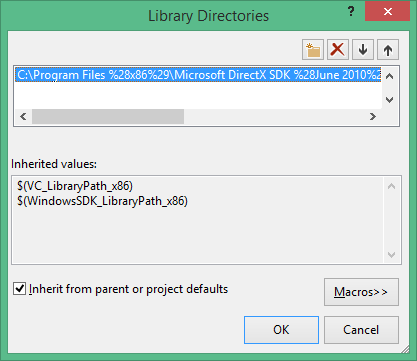Click the directory list's scroll up arrow
The height and width of the screenshot is (361, 417).
[389, 76]
